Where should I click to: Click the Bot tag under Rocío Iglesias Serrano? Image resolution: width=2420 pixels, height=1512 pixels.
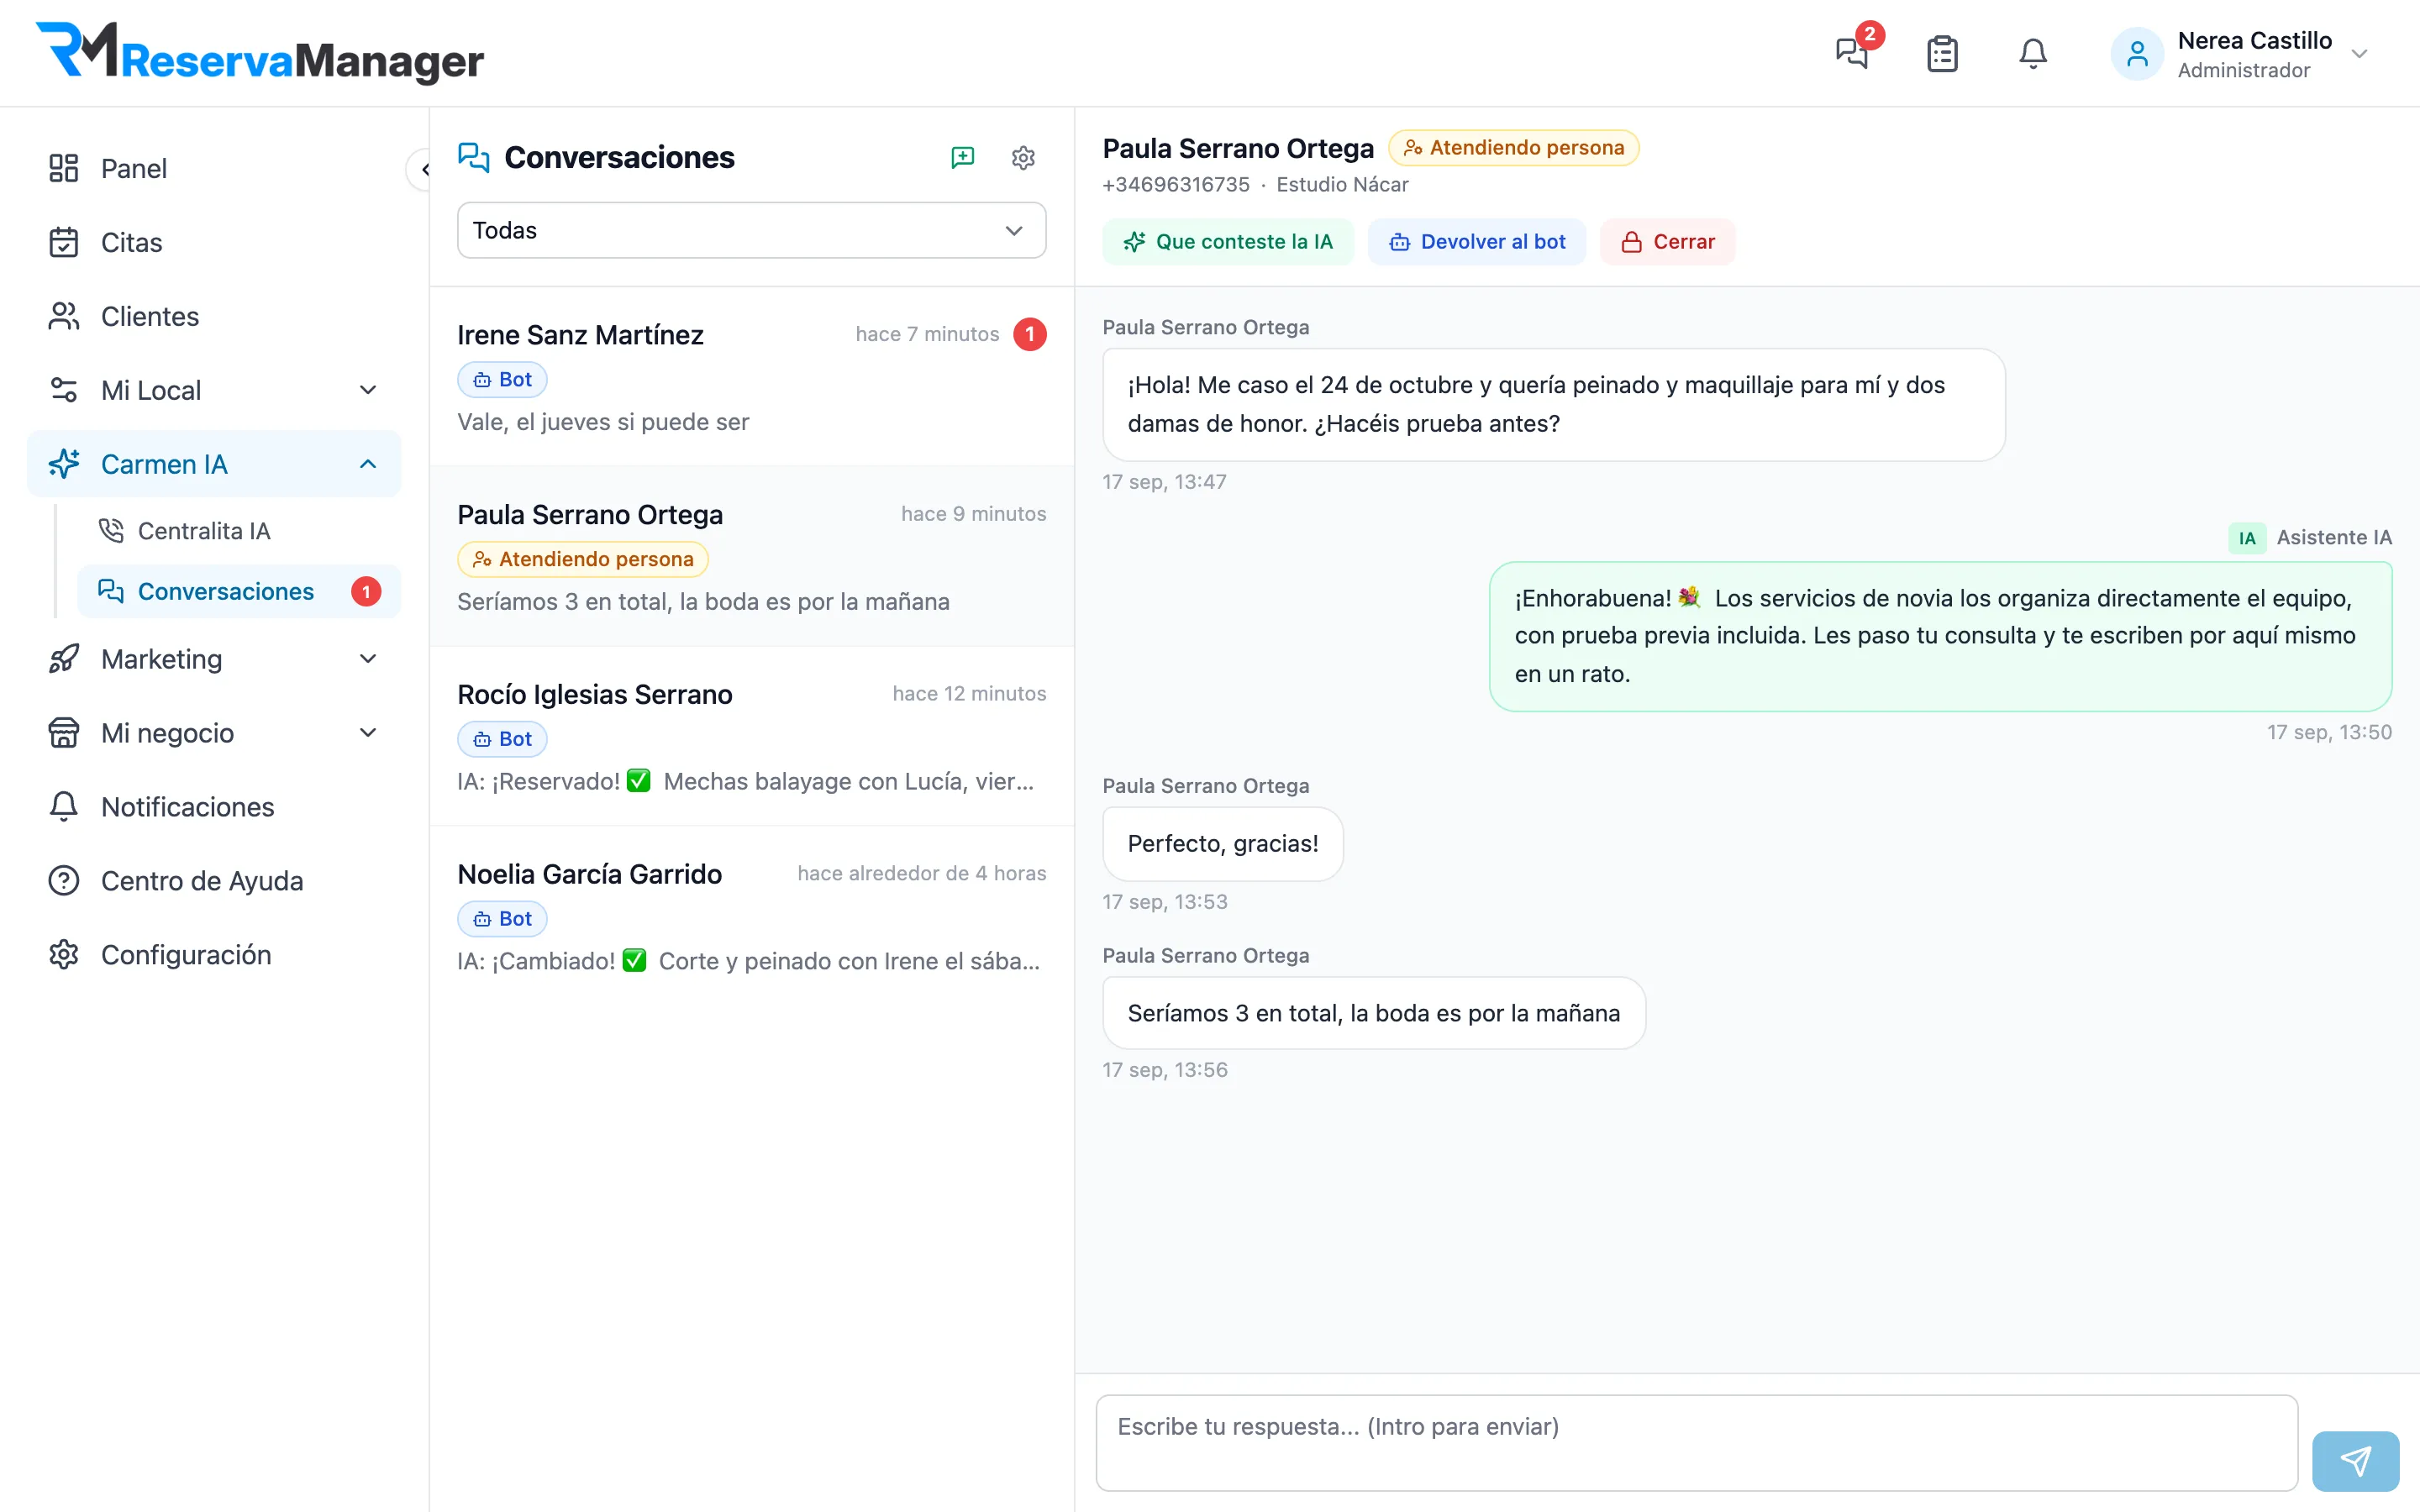pyautogui.click(x=502, y=739)
